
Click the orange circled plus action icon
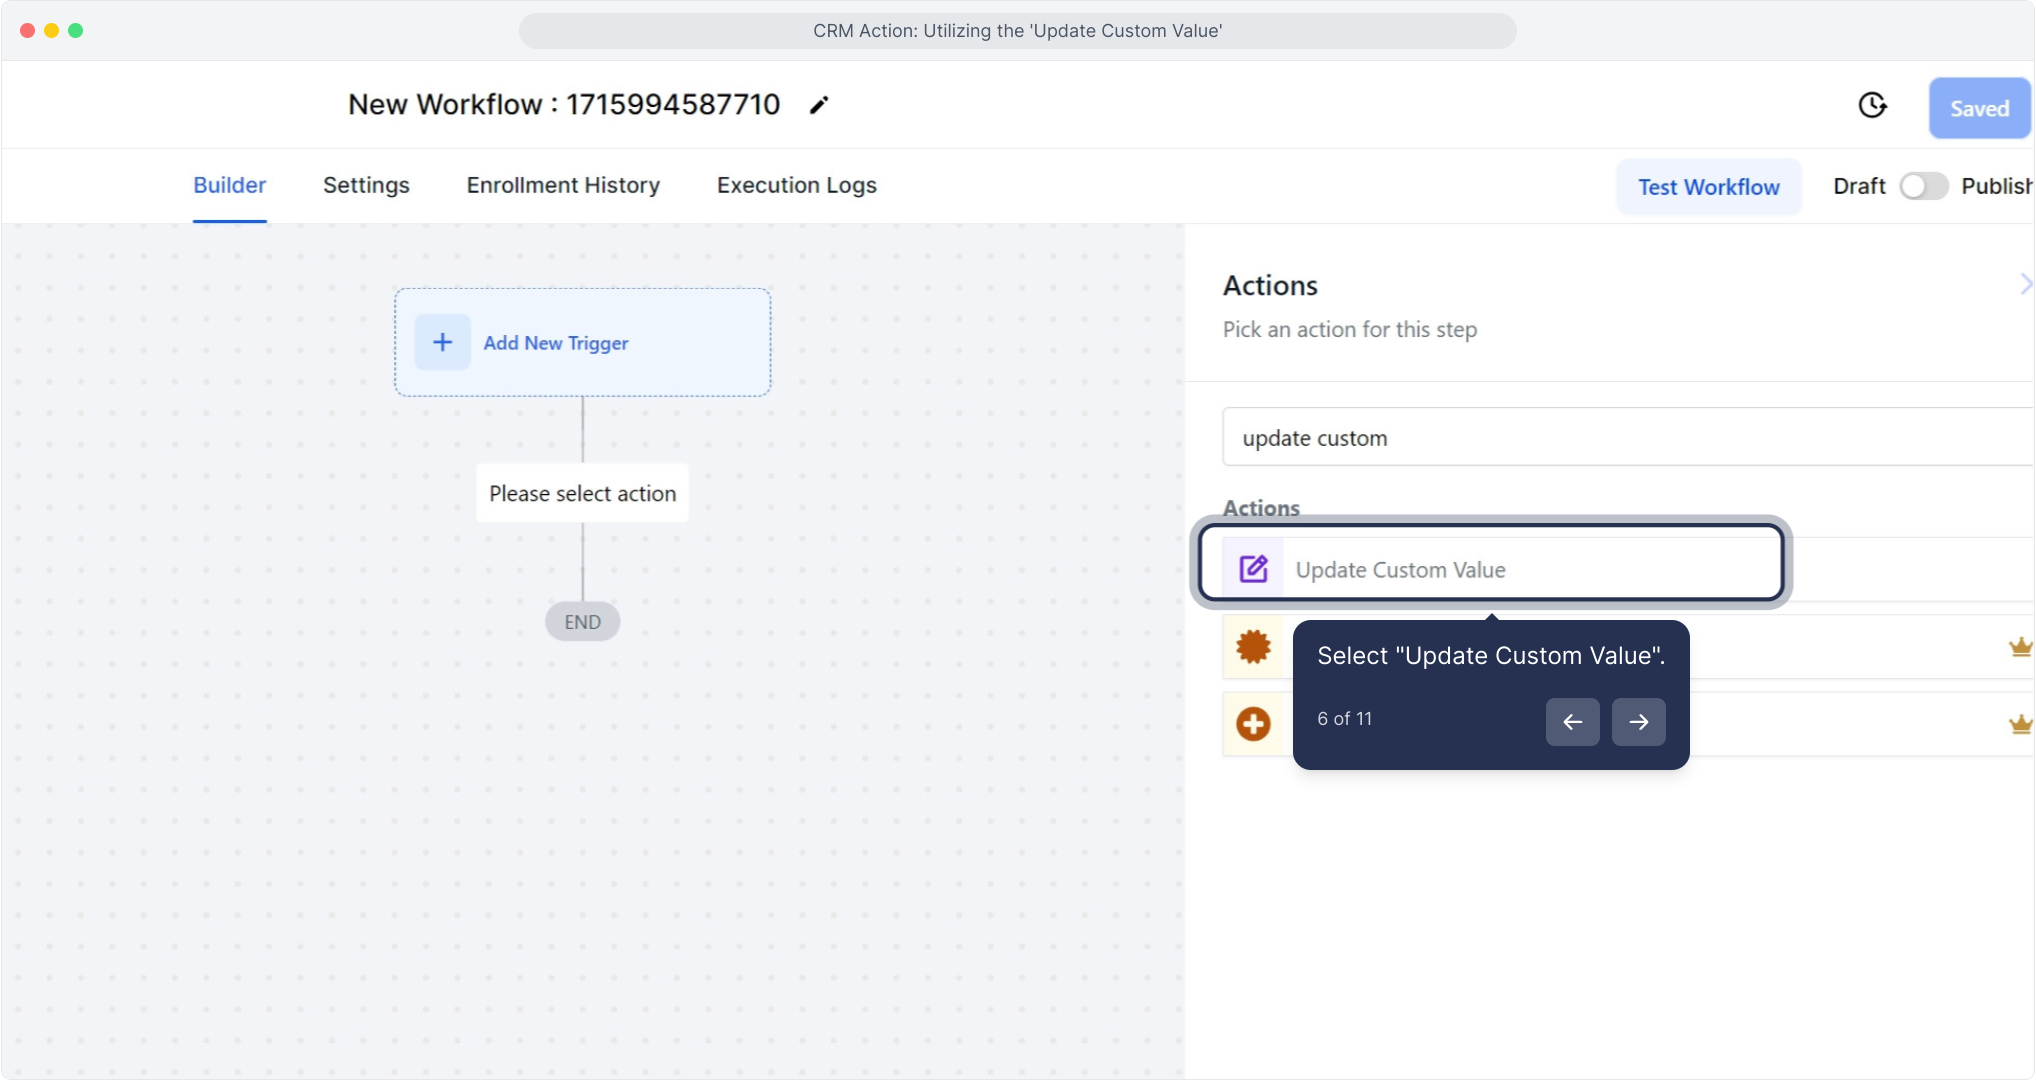click(1253, 723)
